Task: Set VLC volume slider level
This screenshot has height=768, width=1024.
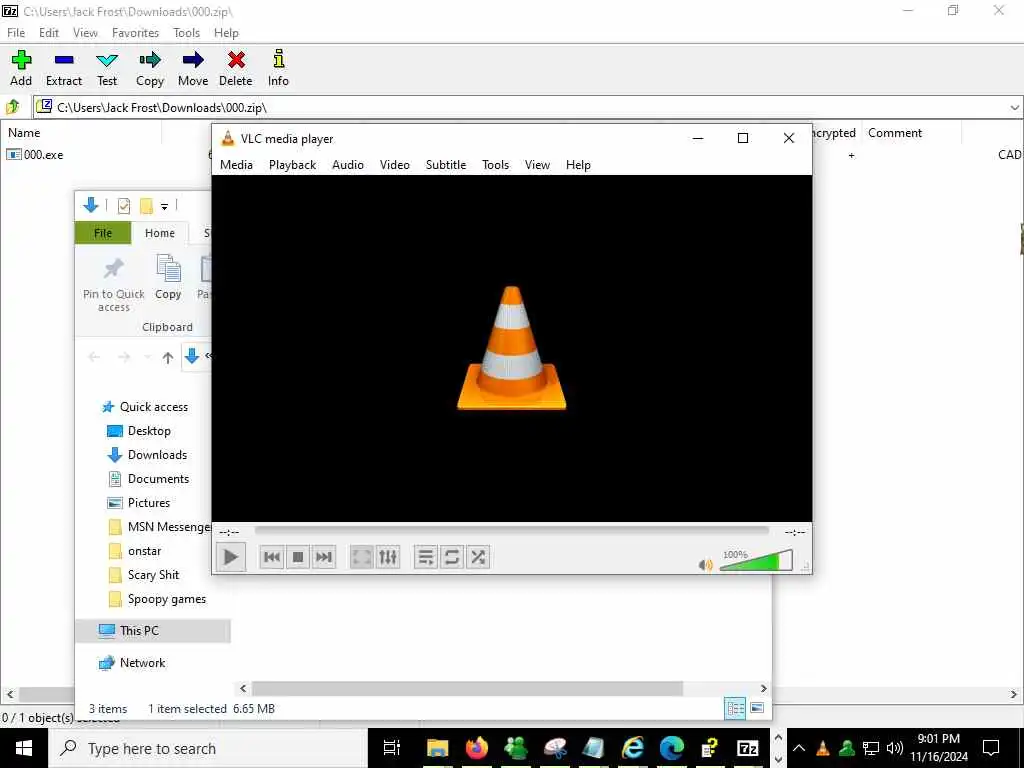Action: click(x=756, y=561)
